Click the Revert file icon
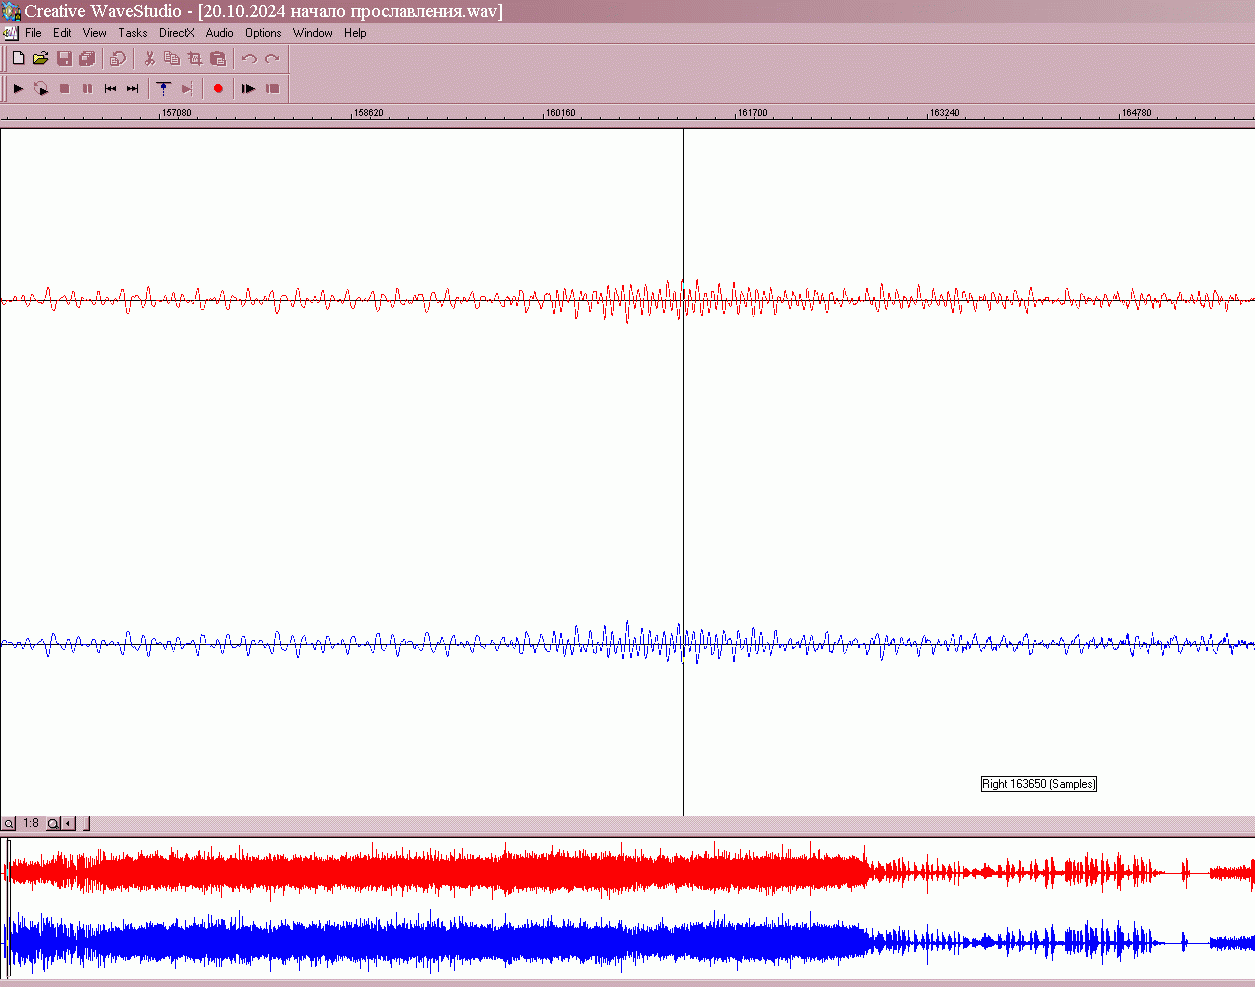The width and height of the screenshot is (1255, 987). click(x=118, y=59)
